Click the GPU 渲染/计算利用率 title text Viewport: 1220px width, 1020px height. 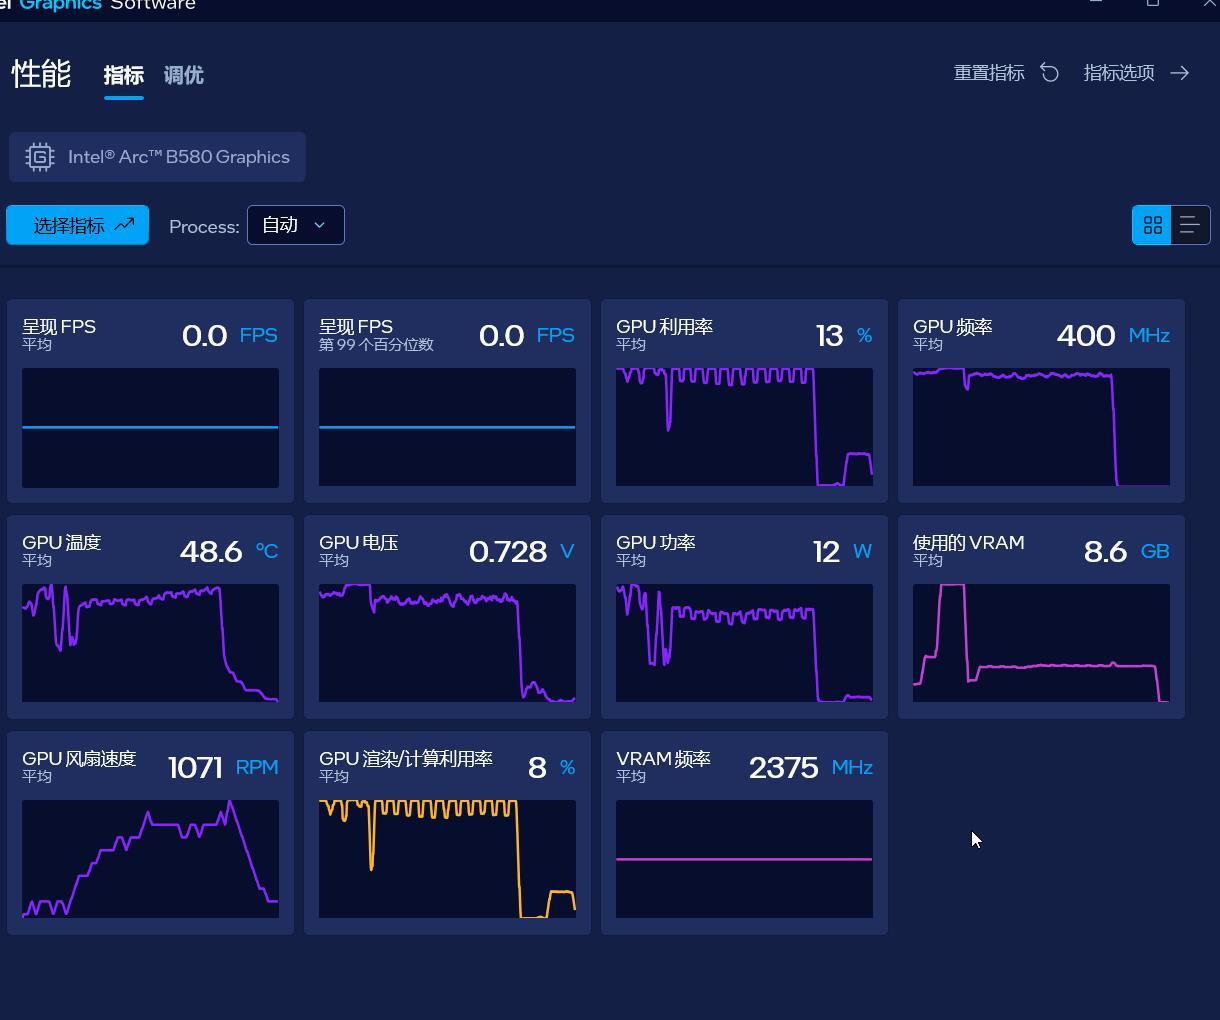[406, 759]
